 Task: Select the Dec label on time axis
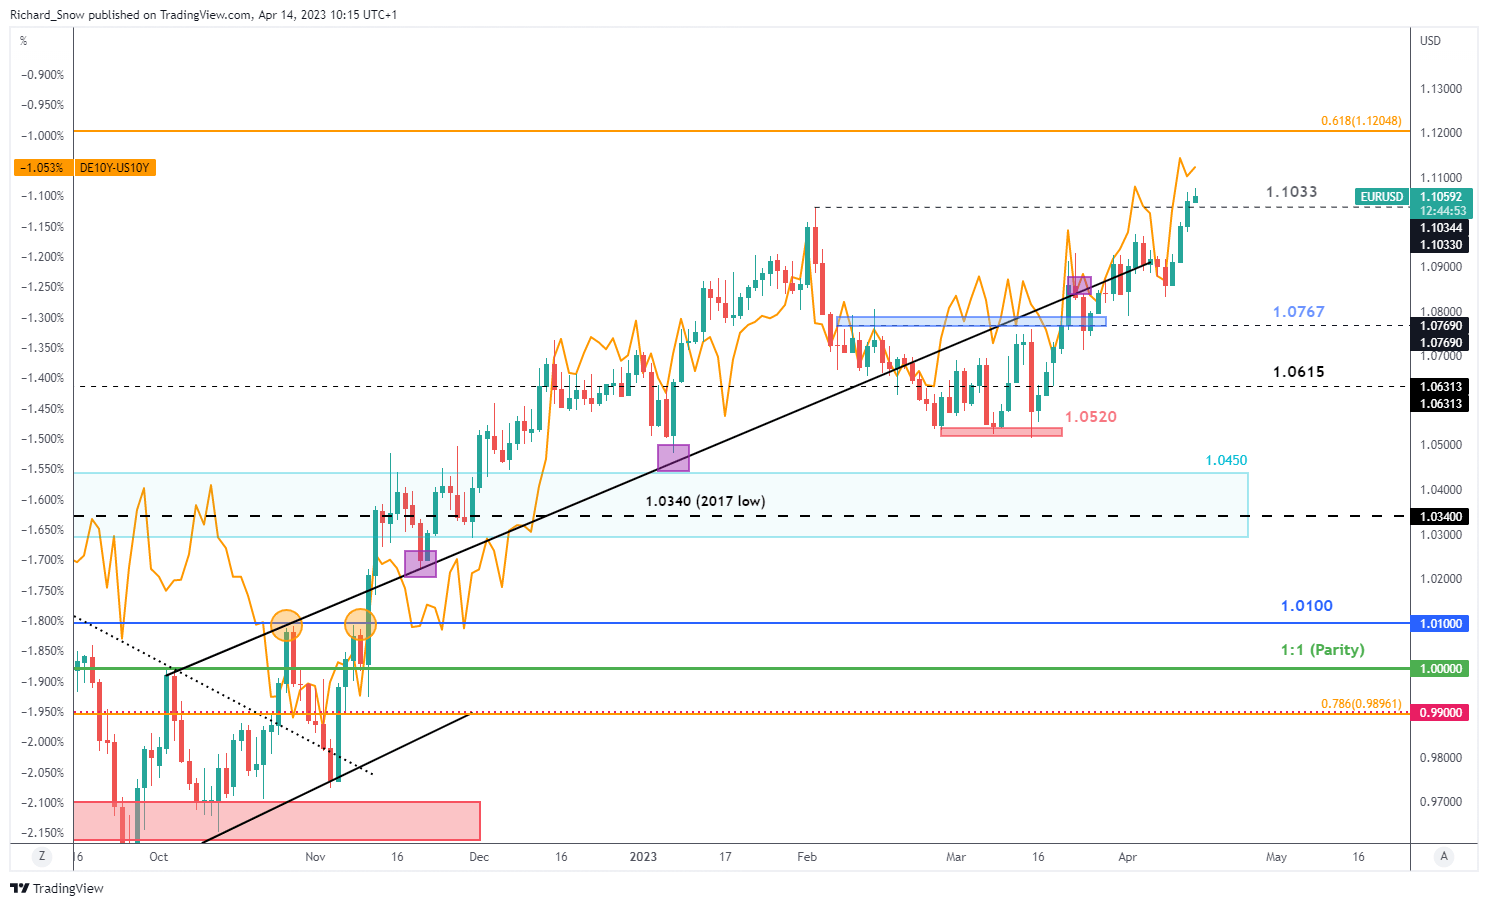tap(479, 857)
